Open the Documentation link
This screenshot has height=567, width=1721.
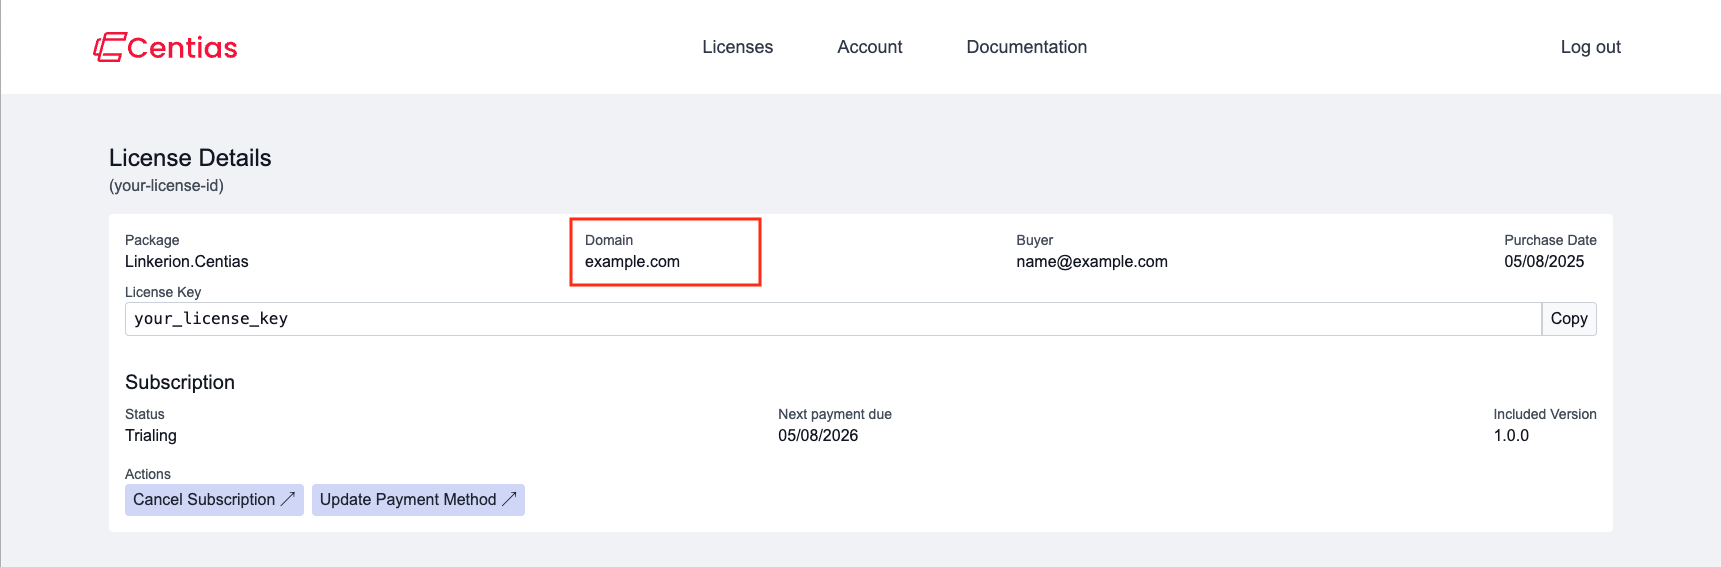(1027, 47)
